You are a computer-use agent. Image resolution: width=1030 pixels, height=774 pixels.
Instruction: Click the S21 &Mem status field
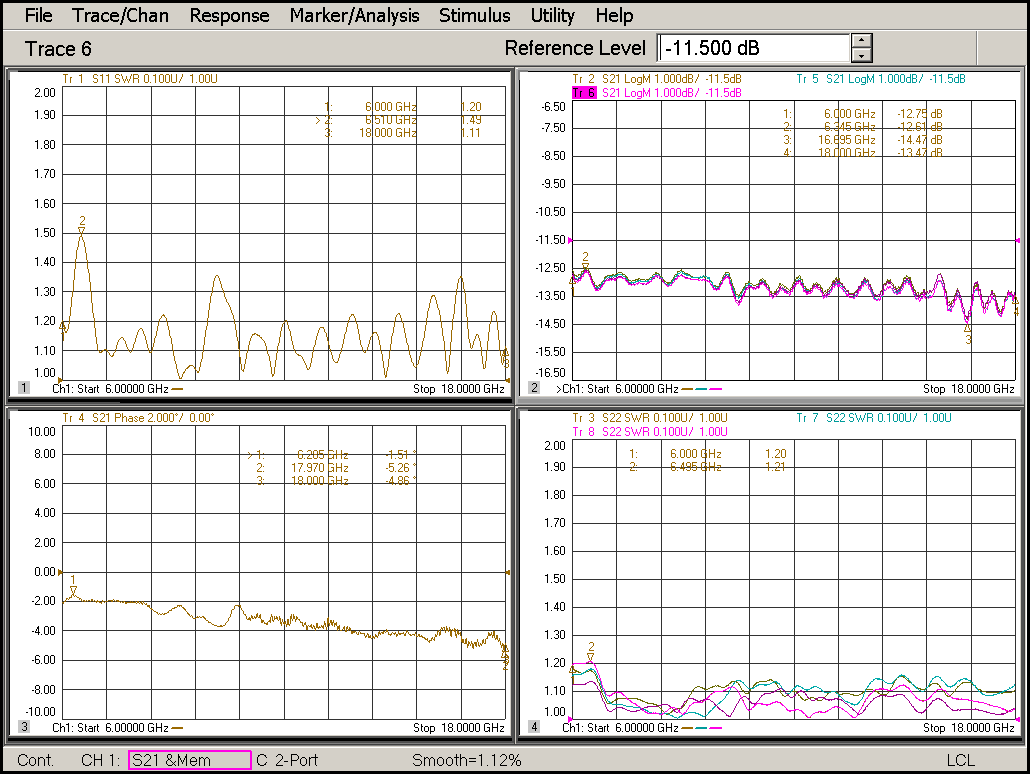click(x=190, y=760)
